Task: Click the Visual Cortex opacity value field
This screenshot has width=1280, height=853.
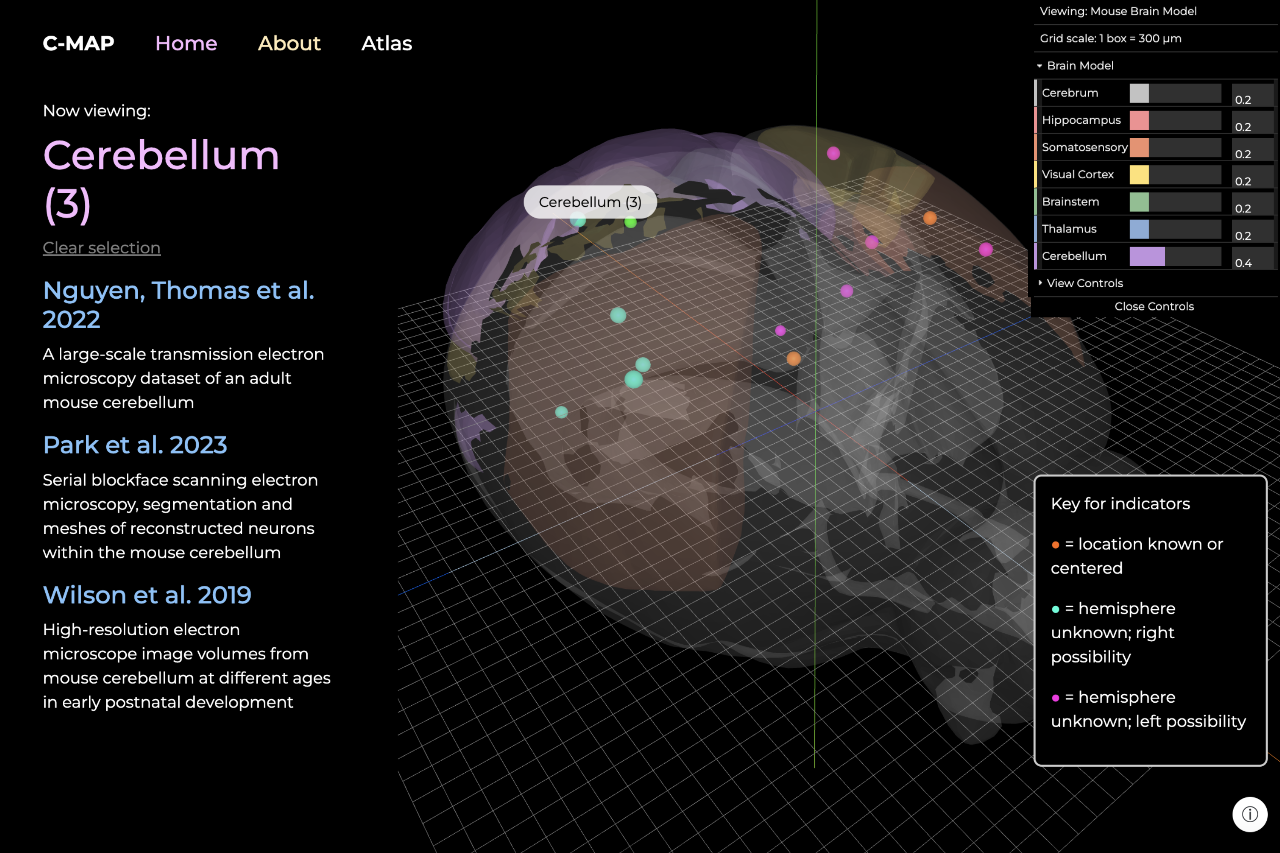Action: tap(1253, 175)
